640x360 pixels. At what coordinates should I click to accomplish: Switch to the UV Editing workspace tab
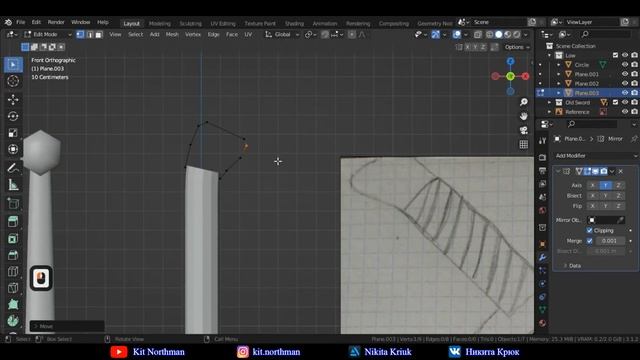[x=223, y=24]
